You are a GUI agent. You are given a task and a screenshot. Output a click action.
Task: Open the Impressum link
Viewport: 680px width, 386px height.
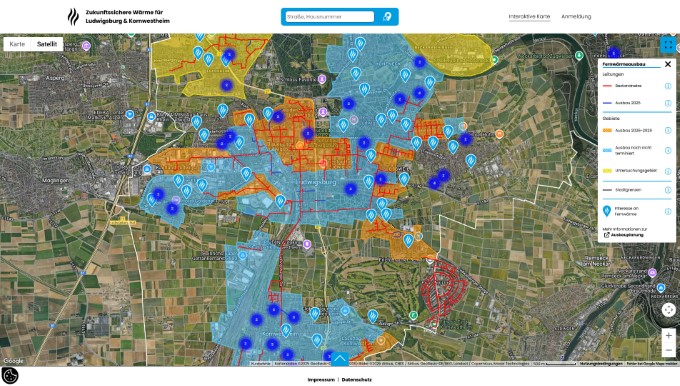(x=321, y=380)
